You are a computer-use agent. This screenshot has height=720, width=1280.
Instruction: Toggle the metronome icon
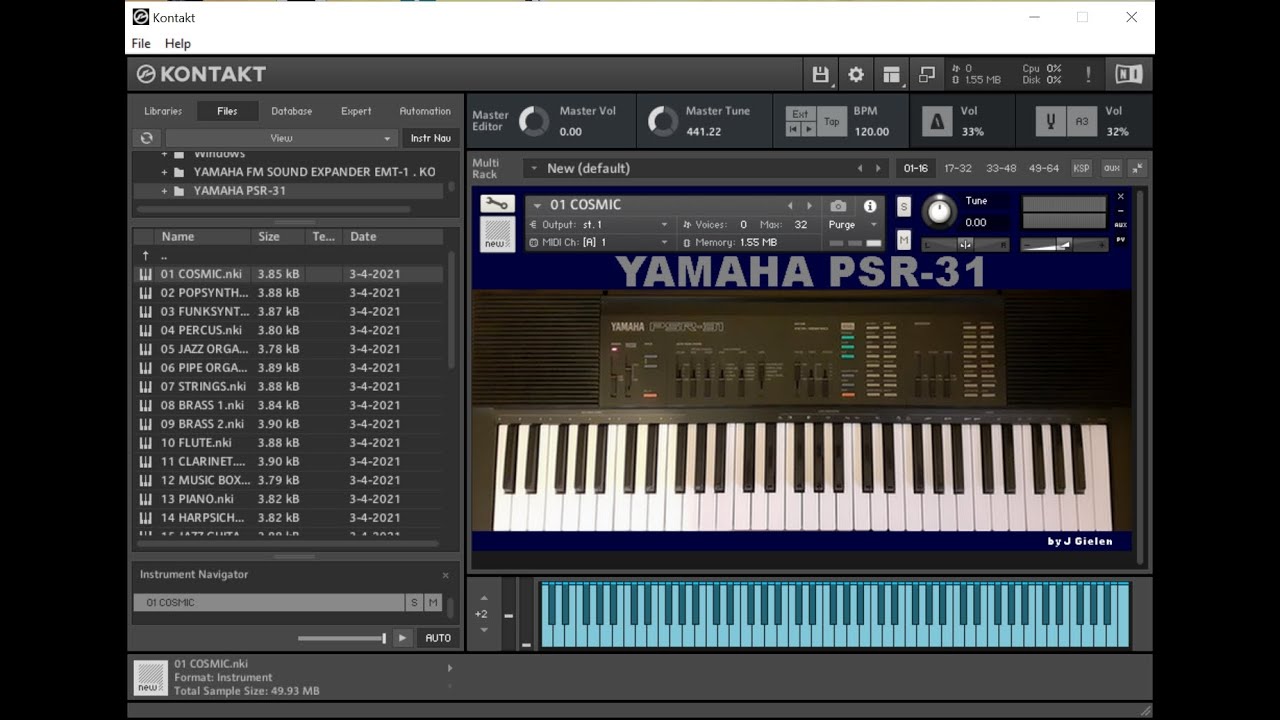(937, 121)
